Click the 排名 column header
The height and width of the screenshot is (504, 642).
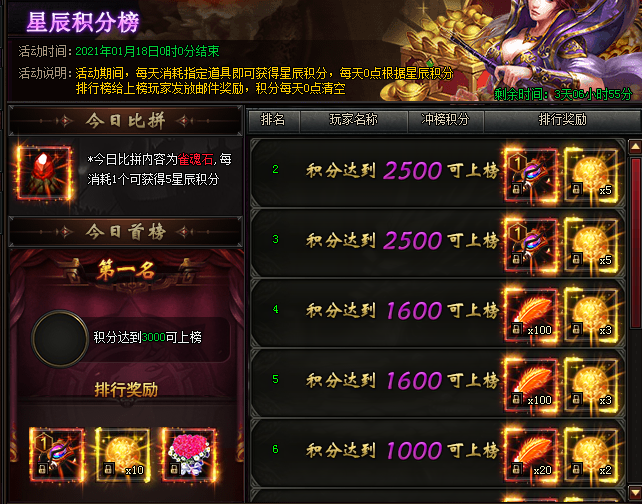pyautogui.click(x=273, y=120)
